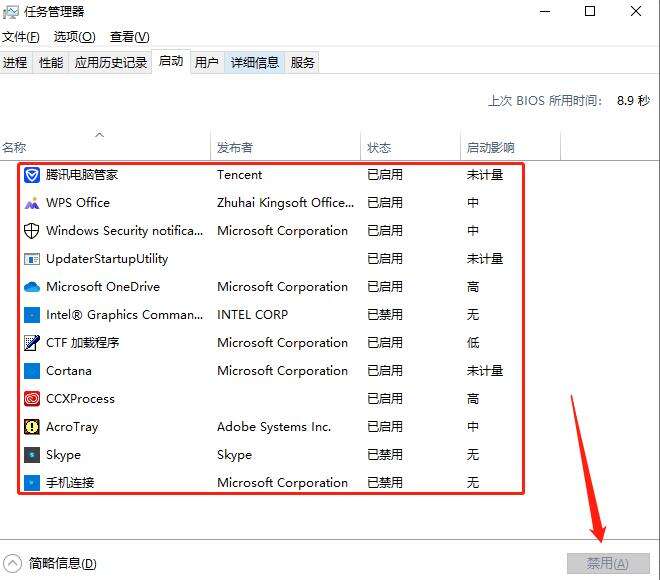Click the Adobe Systems Inc. publisher cell

click(274, 427)
